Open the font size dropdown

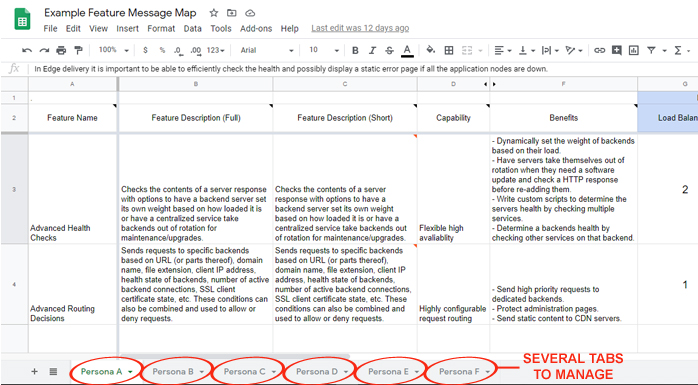point(324,50)
